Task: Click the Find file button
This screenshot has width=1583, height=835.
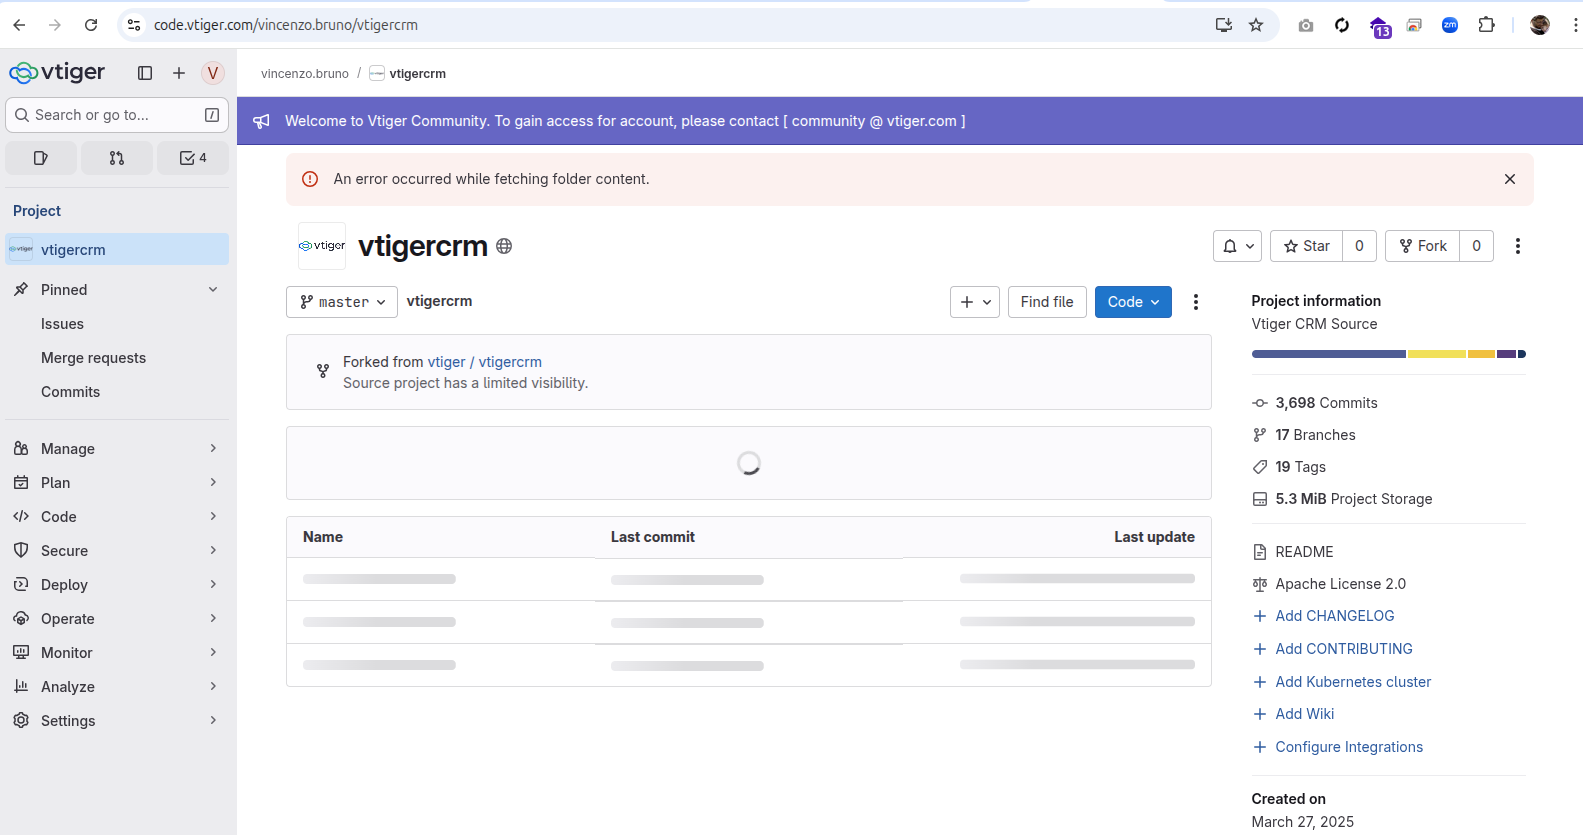Action: (x=1046, y=302)
